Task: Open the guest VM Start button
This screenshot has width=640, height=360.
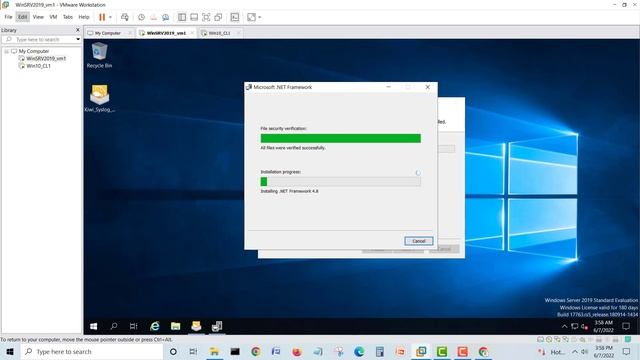Action: [93, 326]
